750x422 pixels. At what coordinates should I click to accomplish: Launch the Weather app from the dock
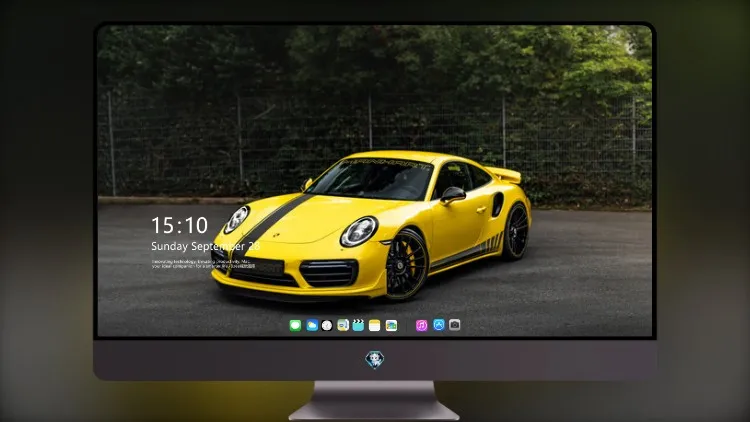[x=312, y=325]
